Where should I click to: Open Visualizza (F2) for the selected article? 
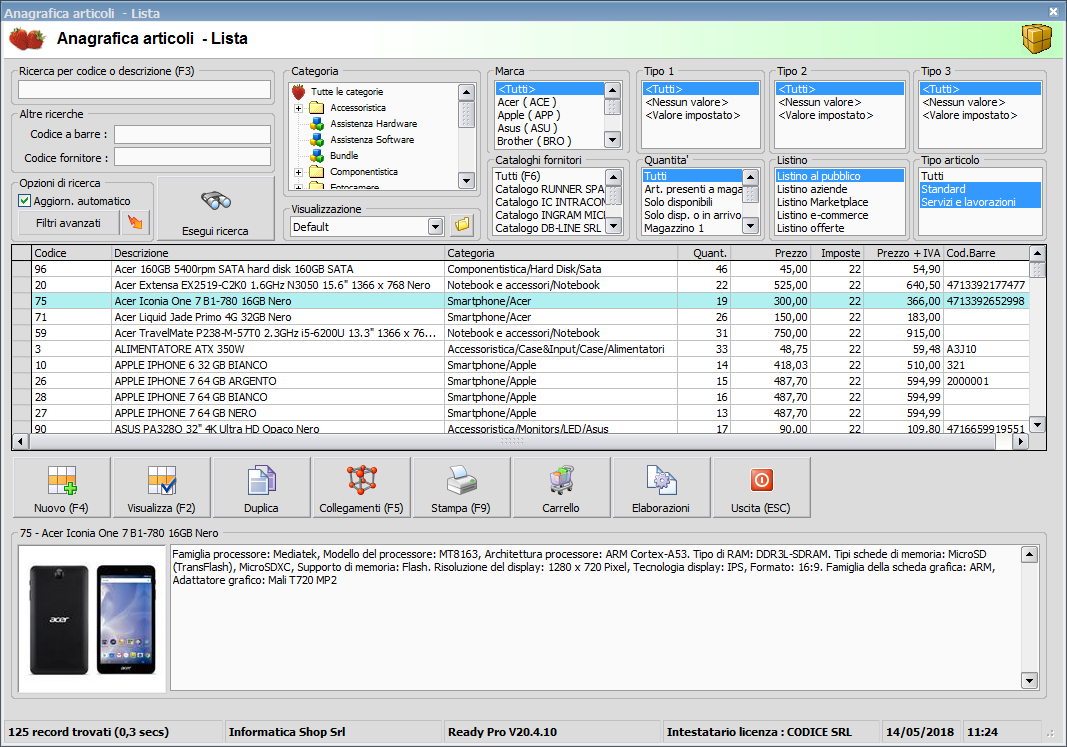click(x=161, y=487)
